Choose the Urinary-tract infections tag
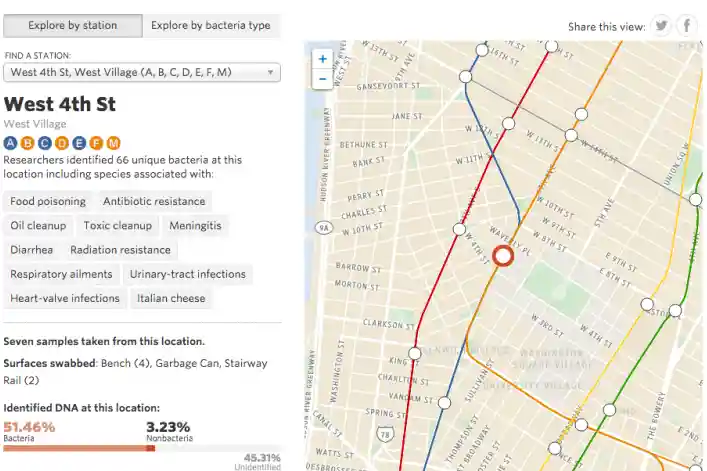Viewport: 707px width, 471px height. click(x=188, y=274)
